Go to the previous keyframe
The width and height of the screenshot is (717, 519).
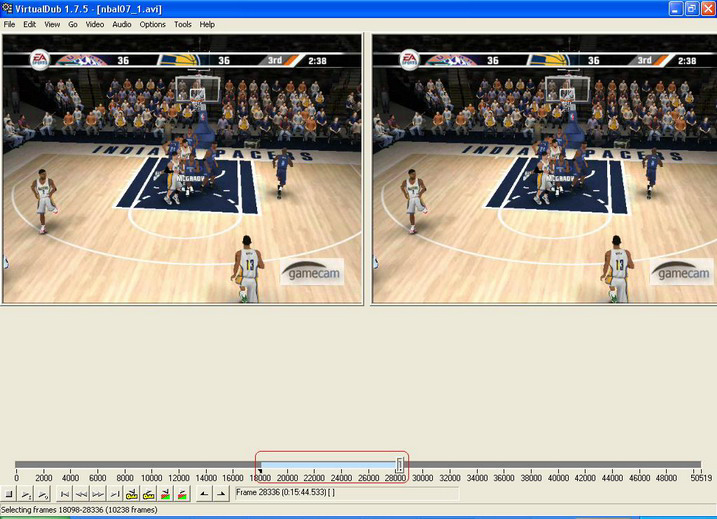pos(132,494)
